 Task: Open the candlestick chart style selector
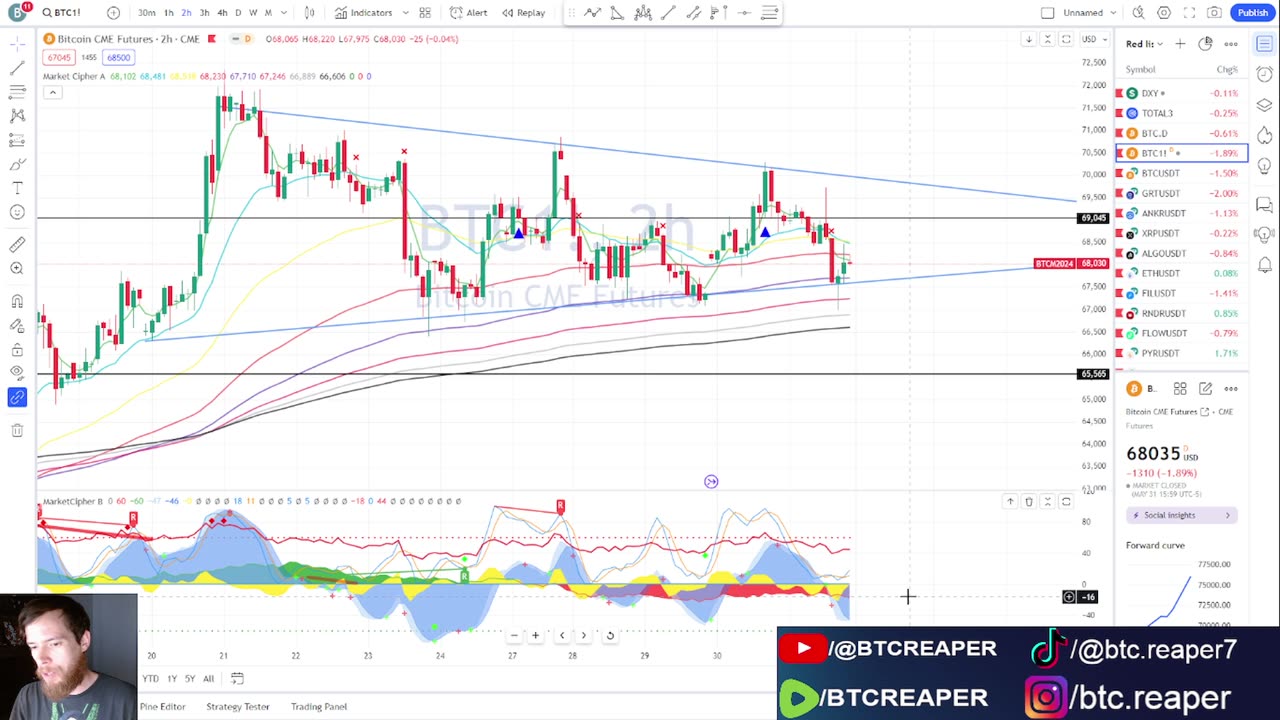pyautogui.click(x=309, y=13)
